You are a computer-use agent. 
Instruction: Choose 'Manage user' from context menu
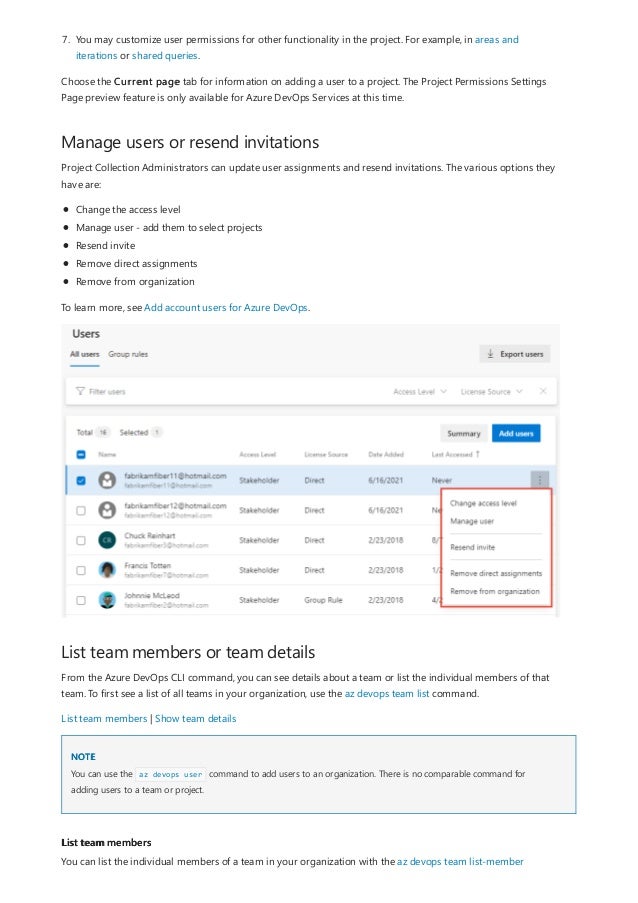point(472,521)
